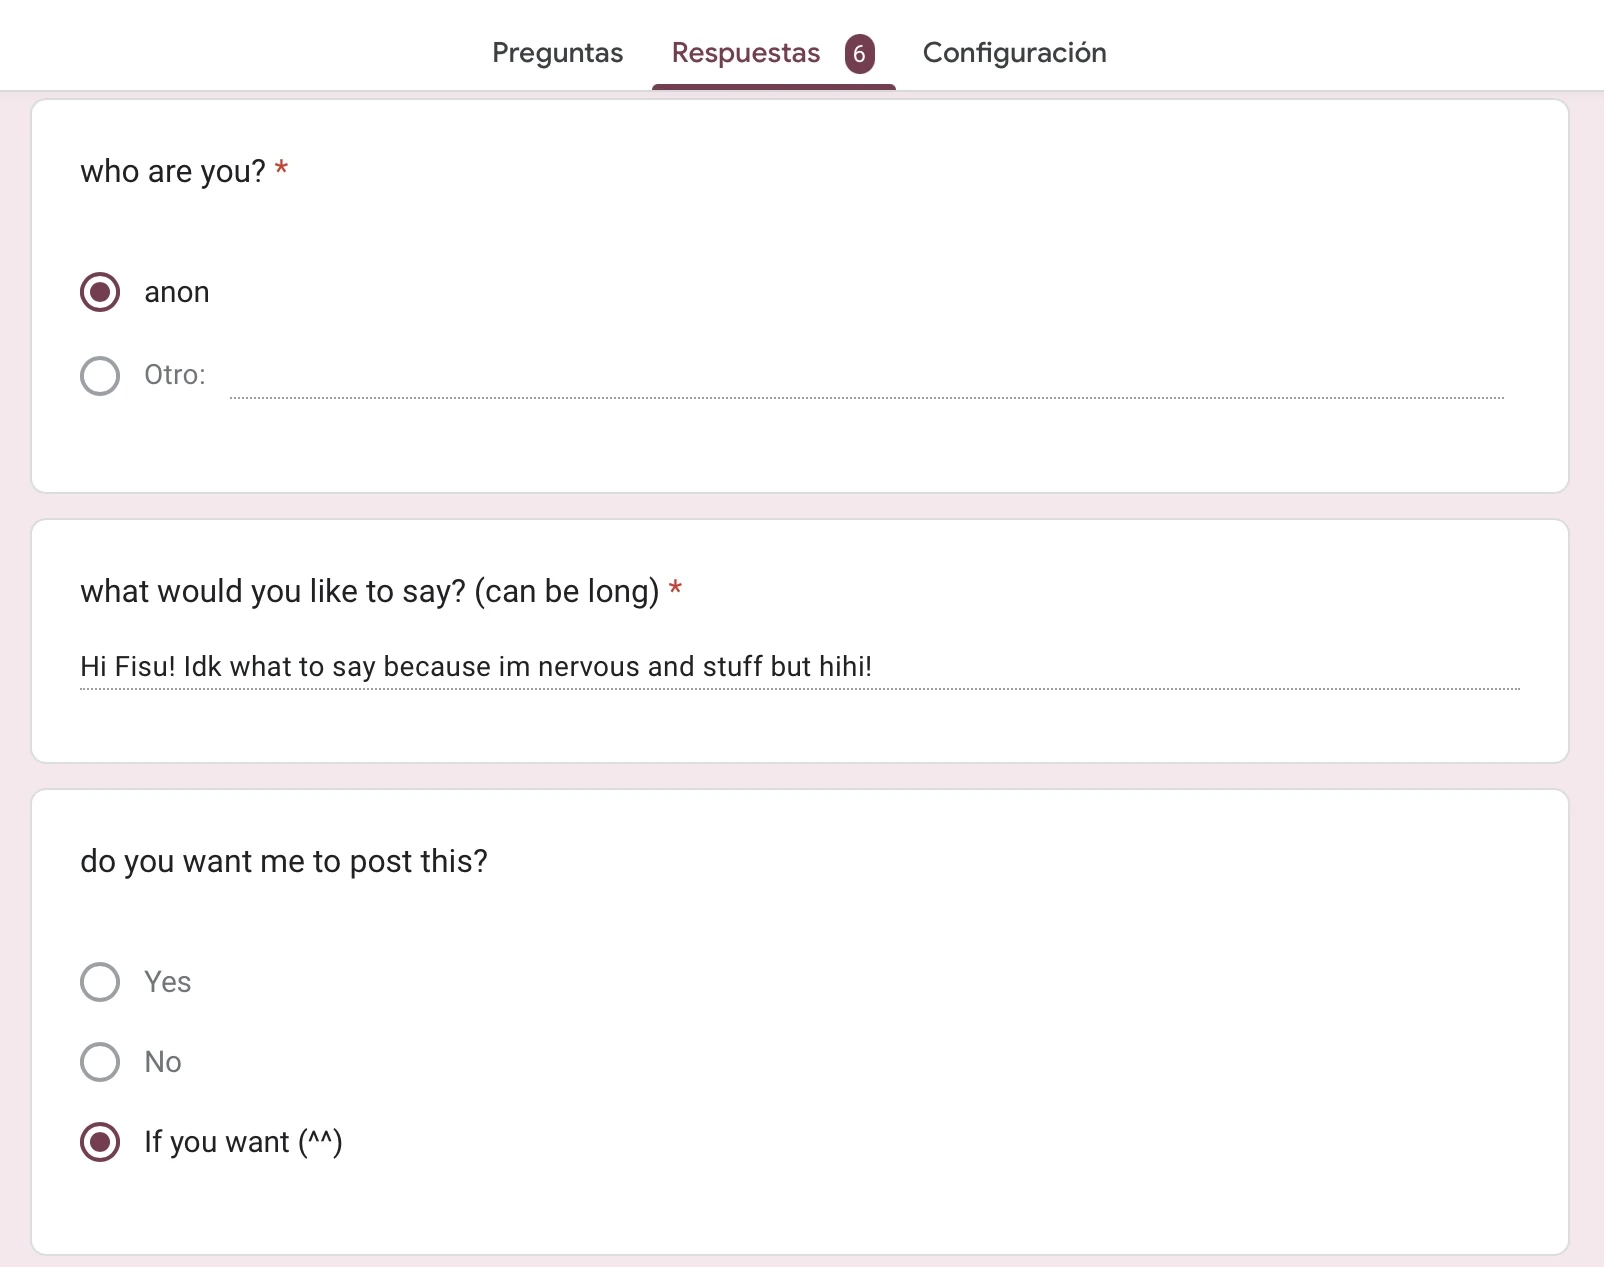Click the answer text starting with 'Hi Fisu!'
1604x1267 pixels.
click(476, 667)
